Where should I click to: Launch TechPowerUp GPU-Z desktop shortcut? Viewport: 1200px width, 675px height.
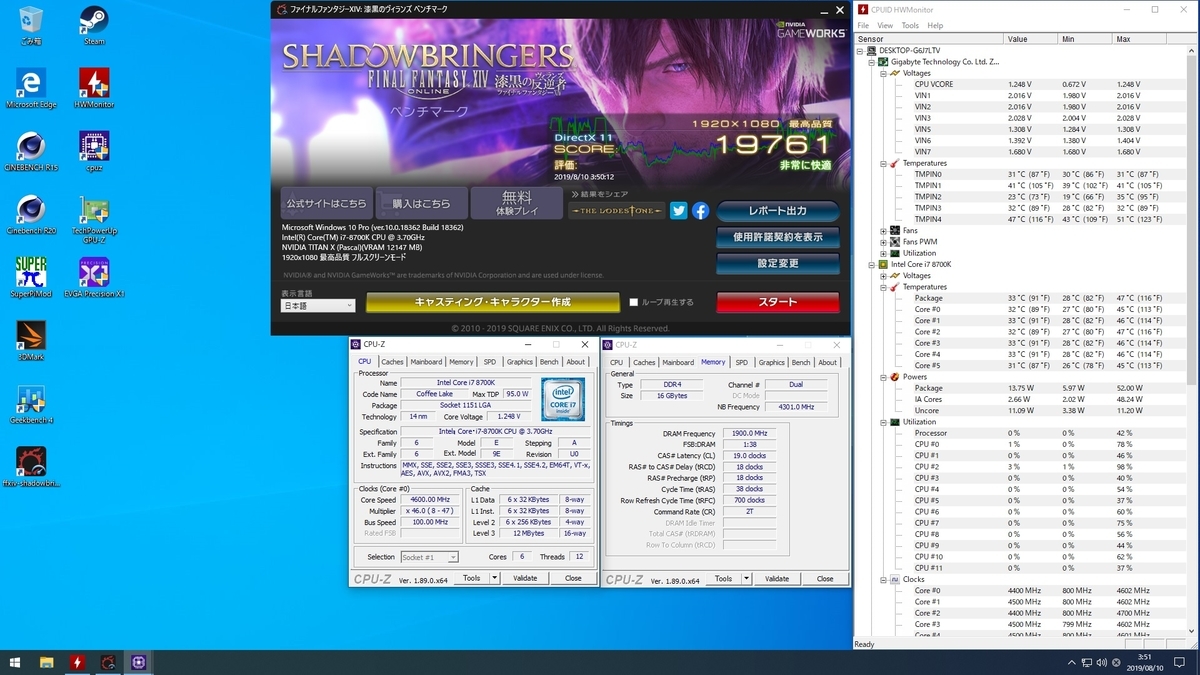coord(94,218)
